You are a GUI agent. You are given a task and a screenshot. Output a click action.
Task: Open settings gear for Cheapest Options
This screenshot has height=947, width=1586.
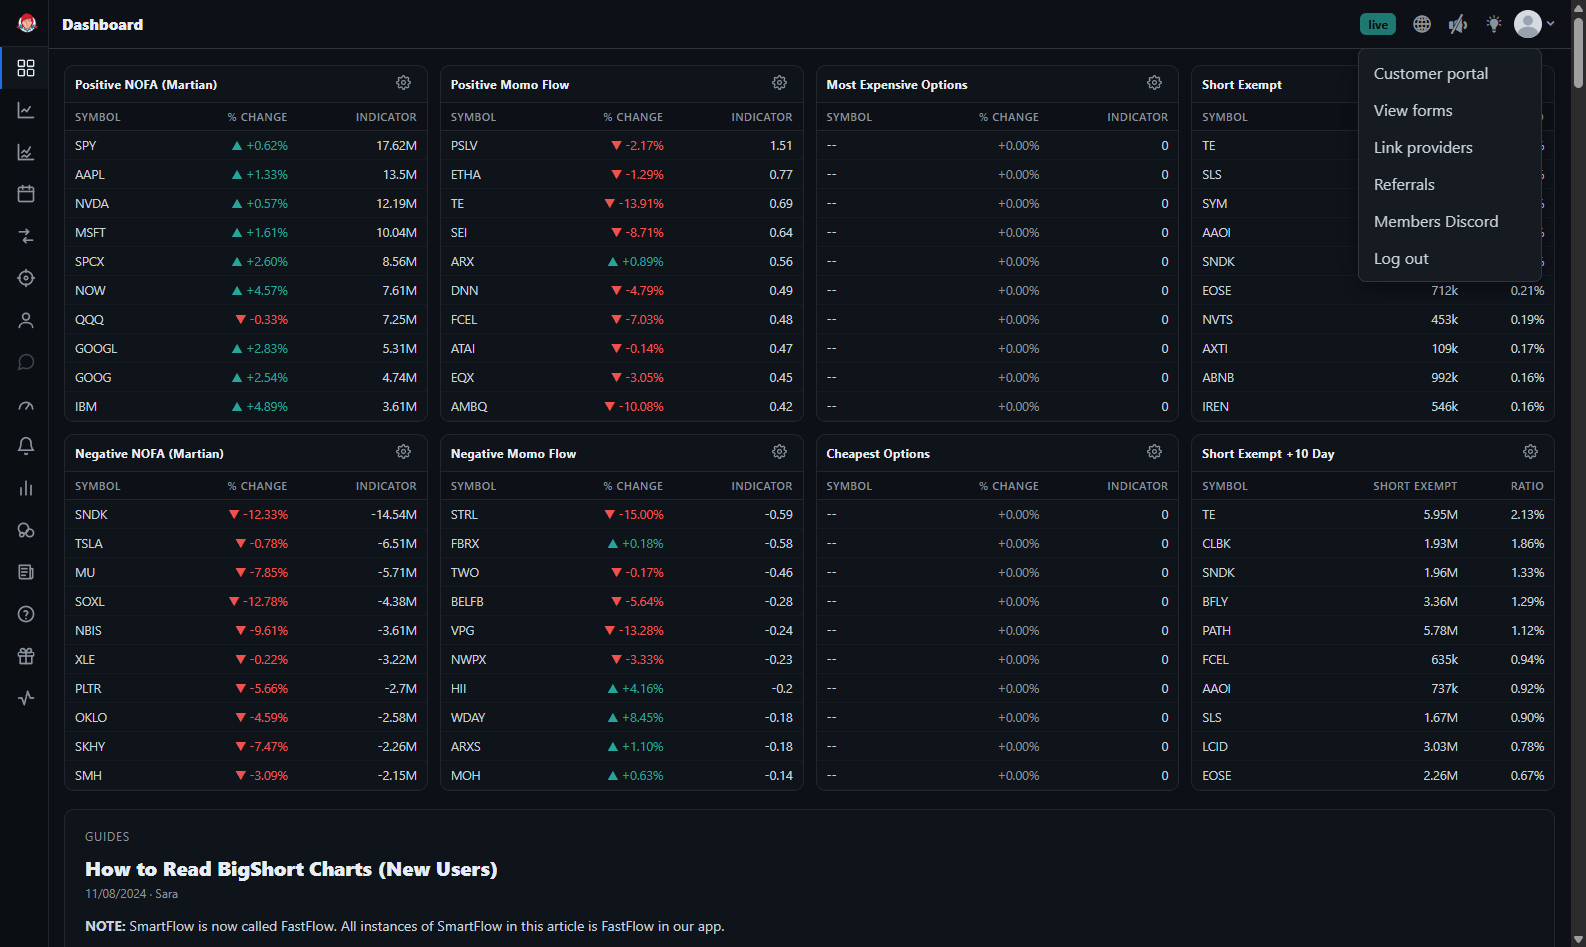(x=1154, y=452)
